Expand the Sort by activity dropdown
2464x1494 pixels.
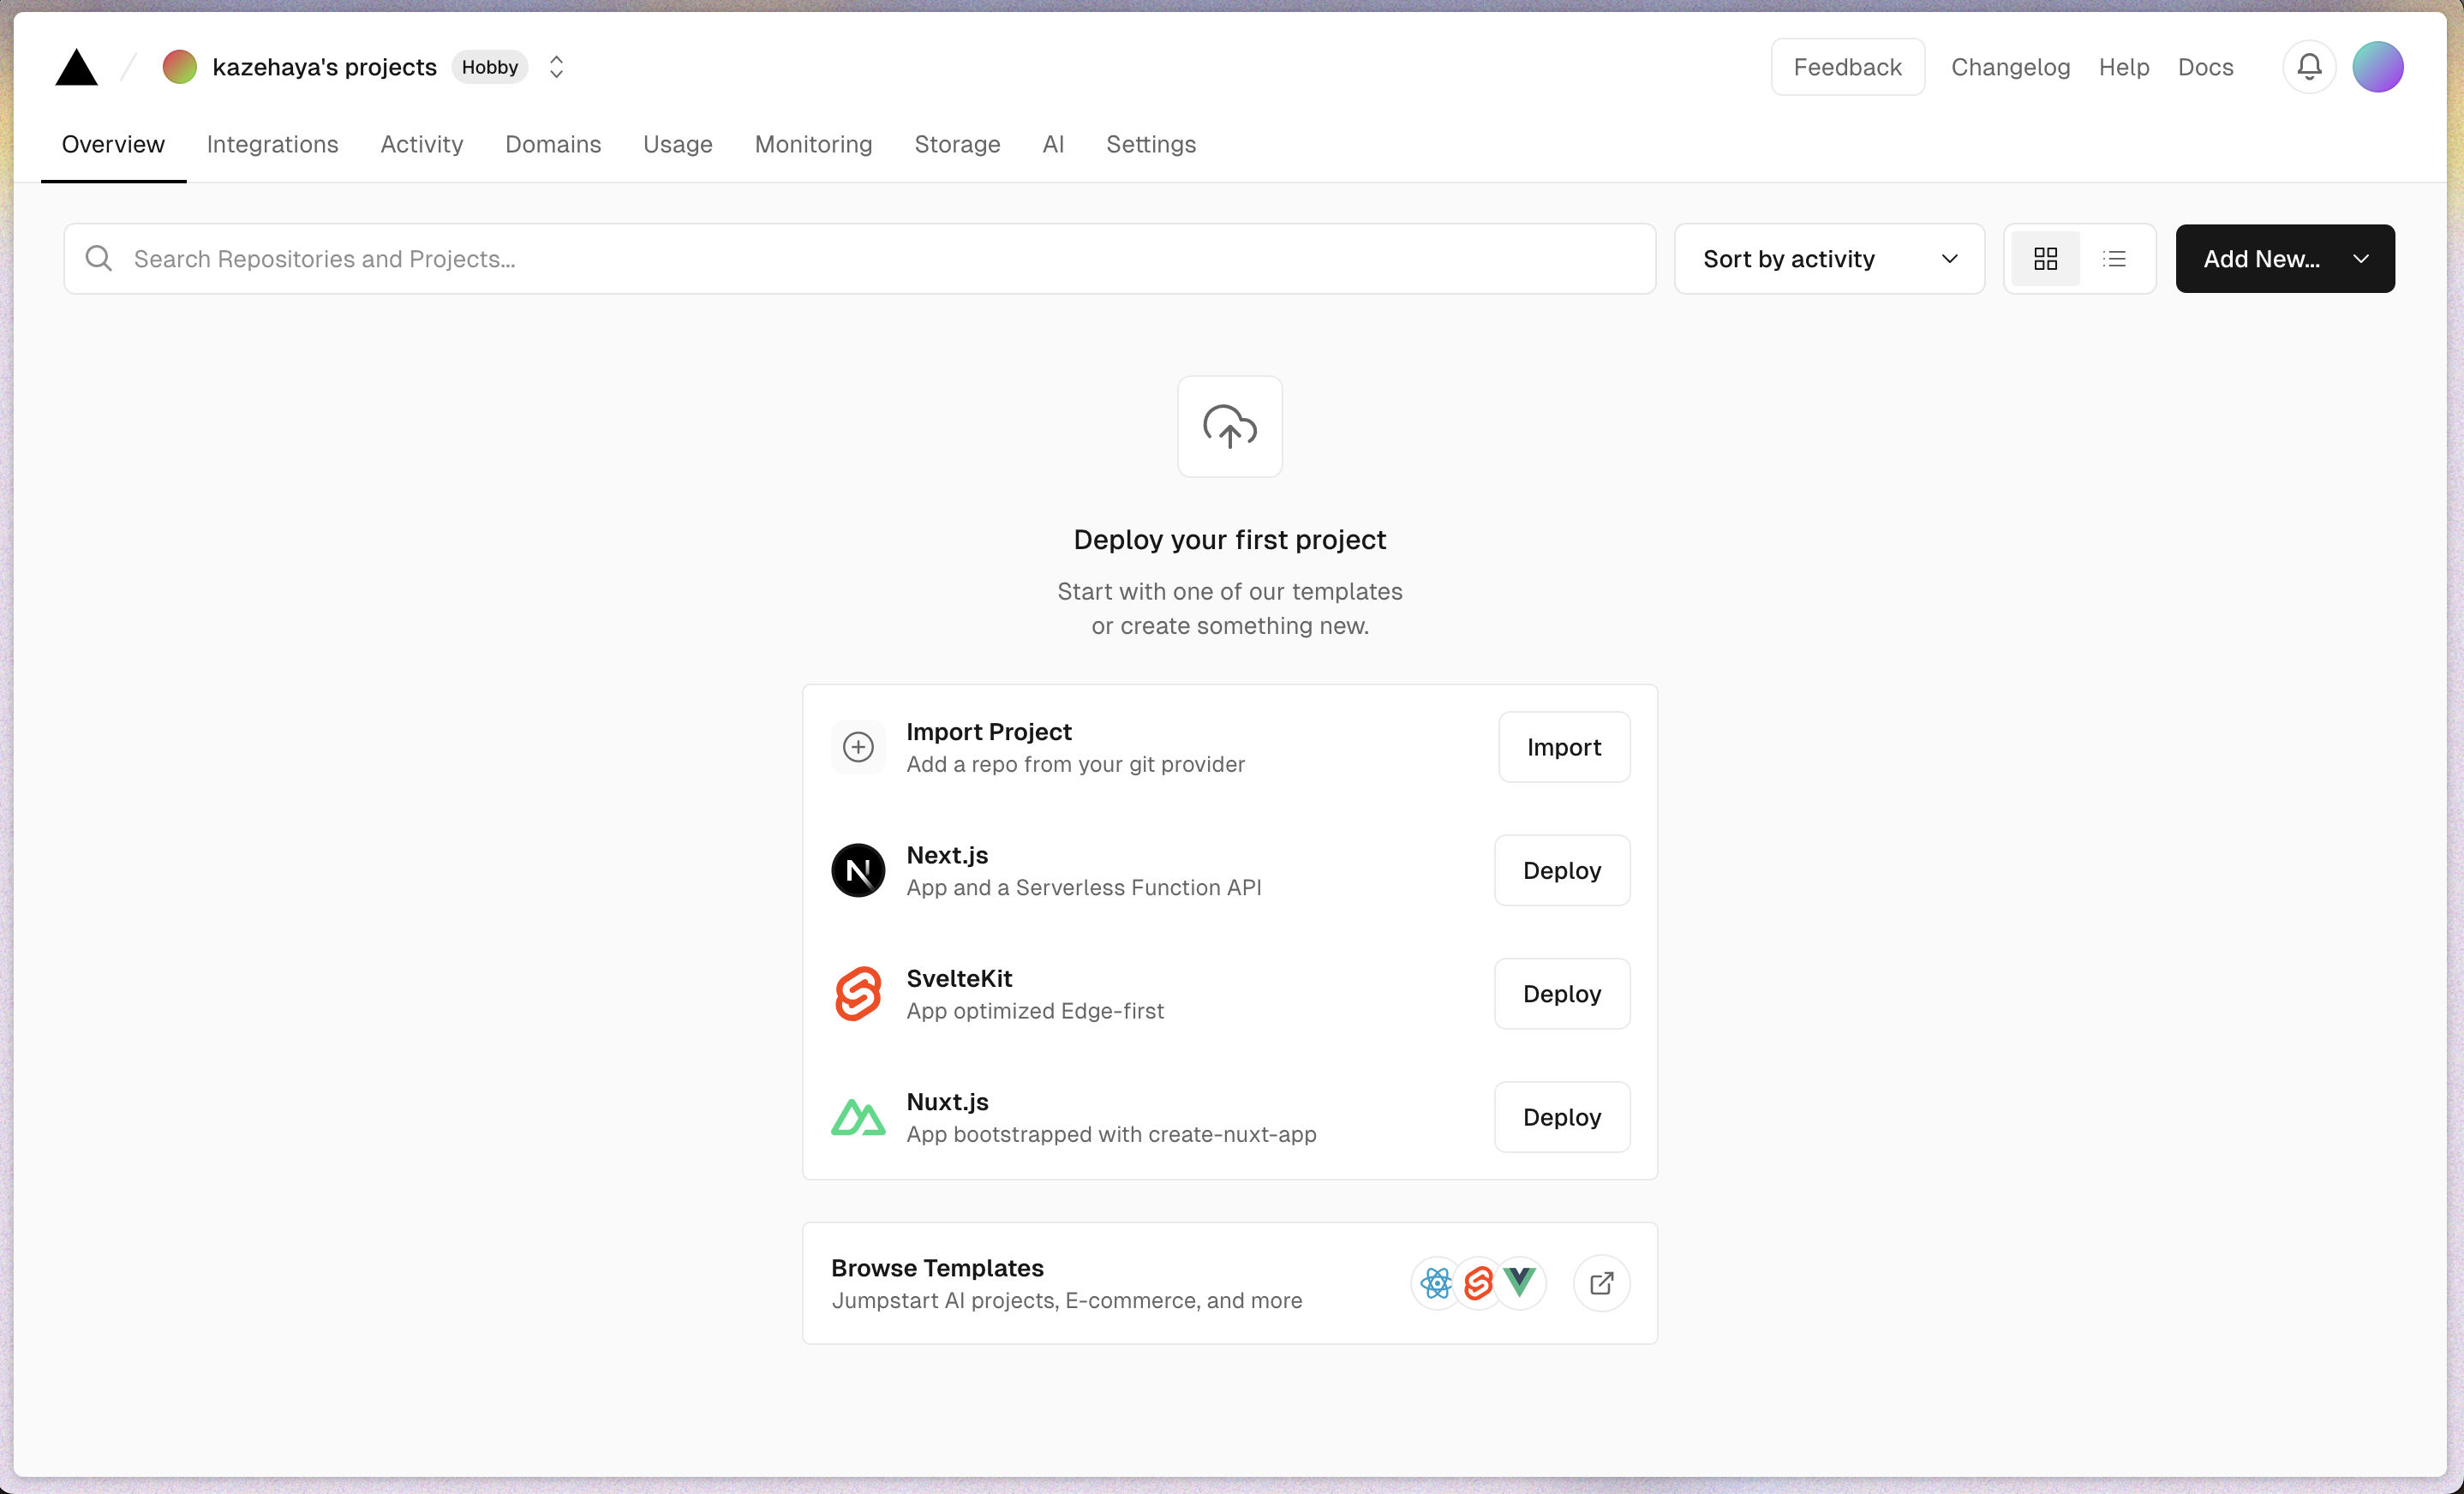[x=1828, y=259]
